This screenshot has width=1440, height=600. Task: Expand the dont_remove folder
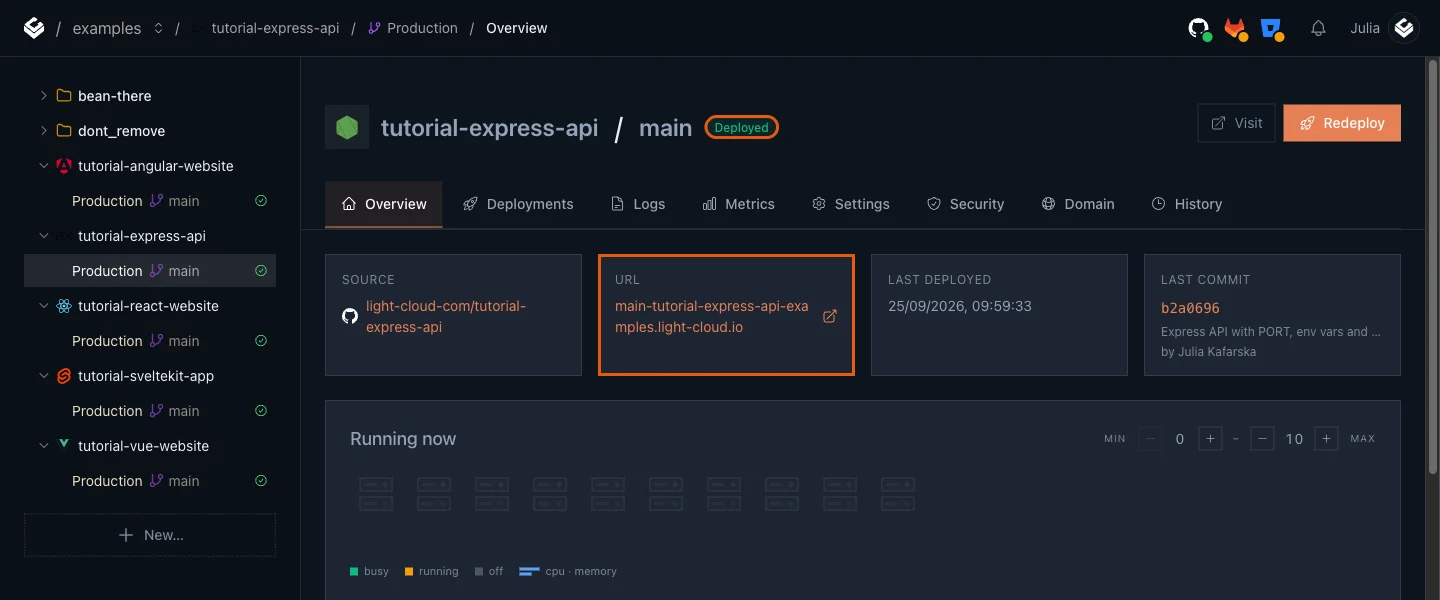point(43,131)
